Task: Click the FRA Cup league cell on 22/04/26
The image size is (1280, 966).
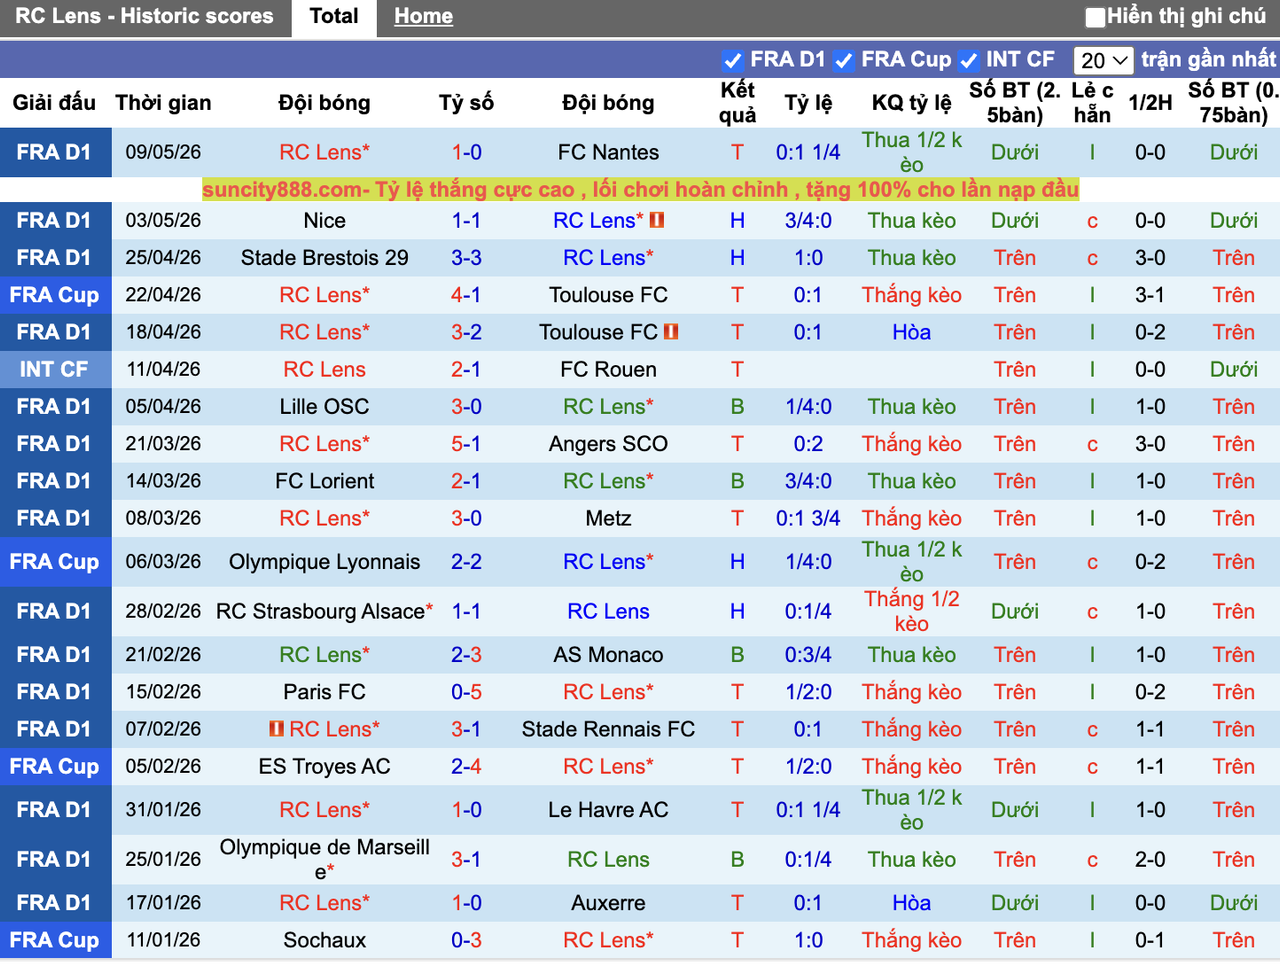Action: (54, 295)
